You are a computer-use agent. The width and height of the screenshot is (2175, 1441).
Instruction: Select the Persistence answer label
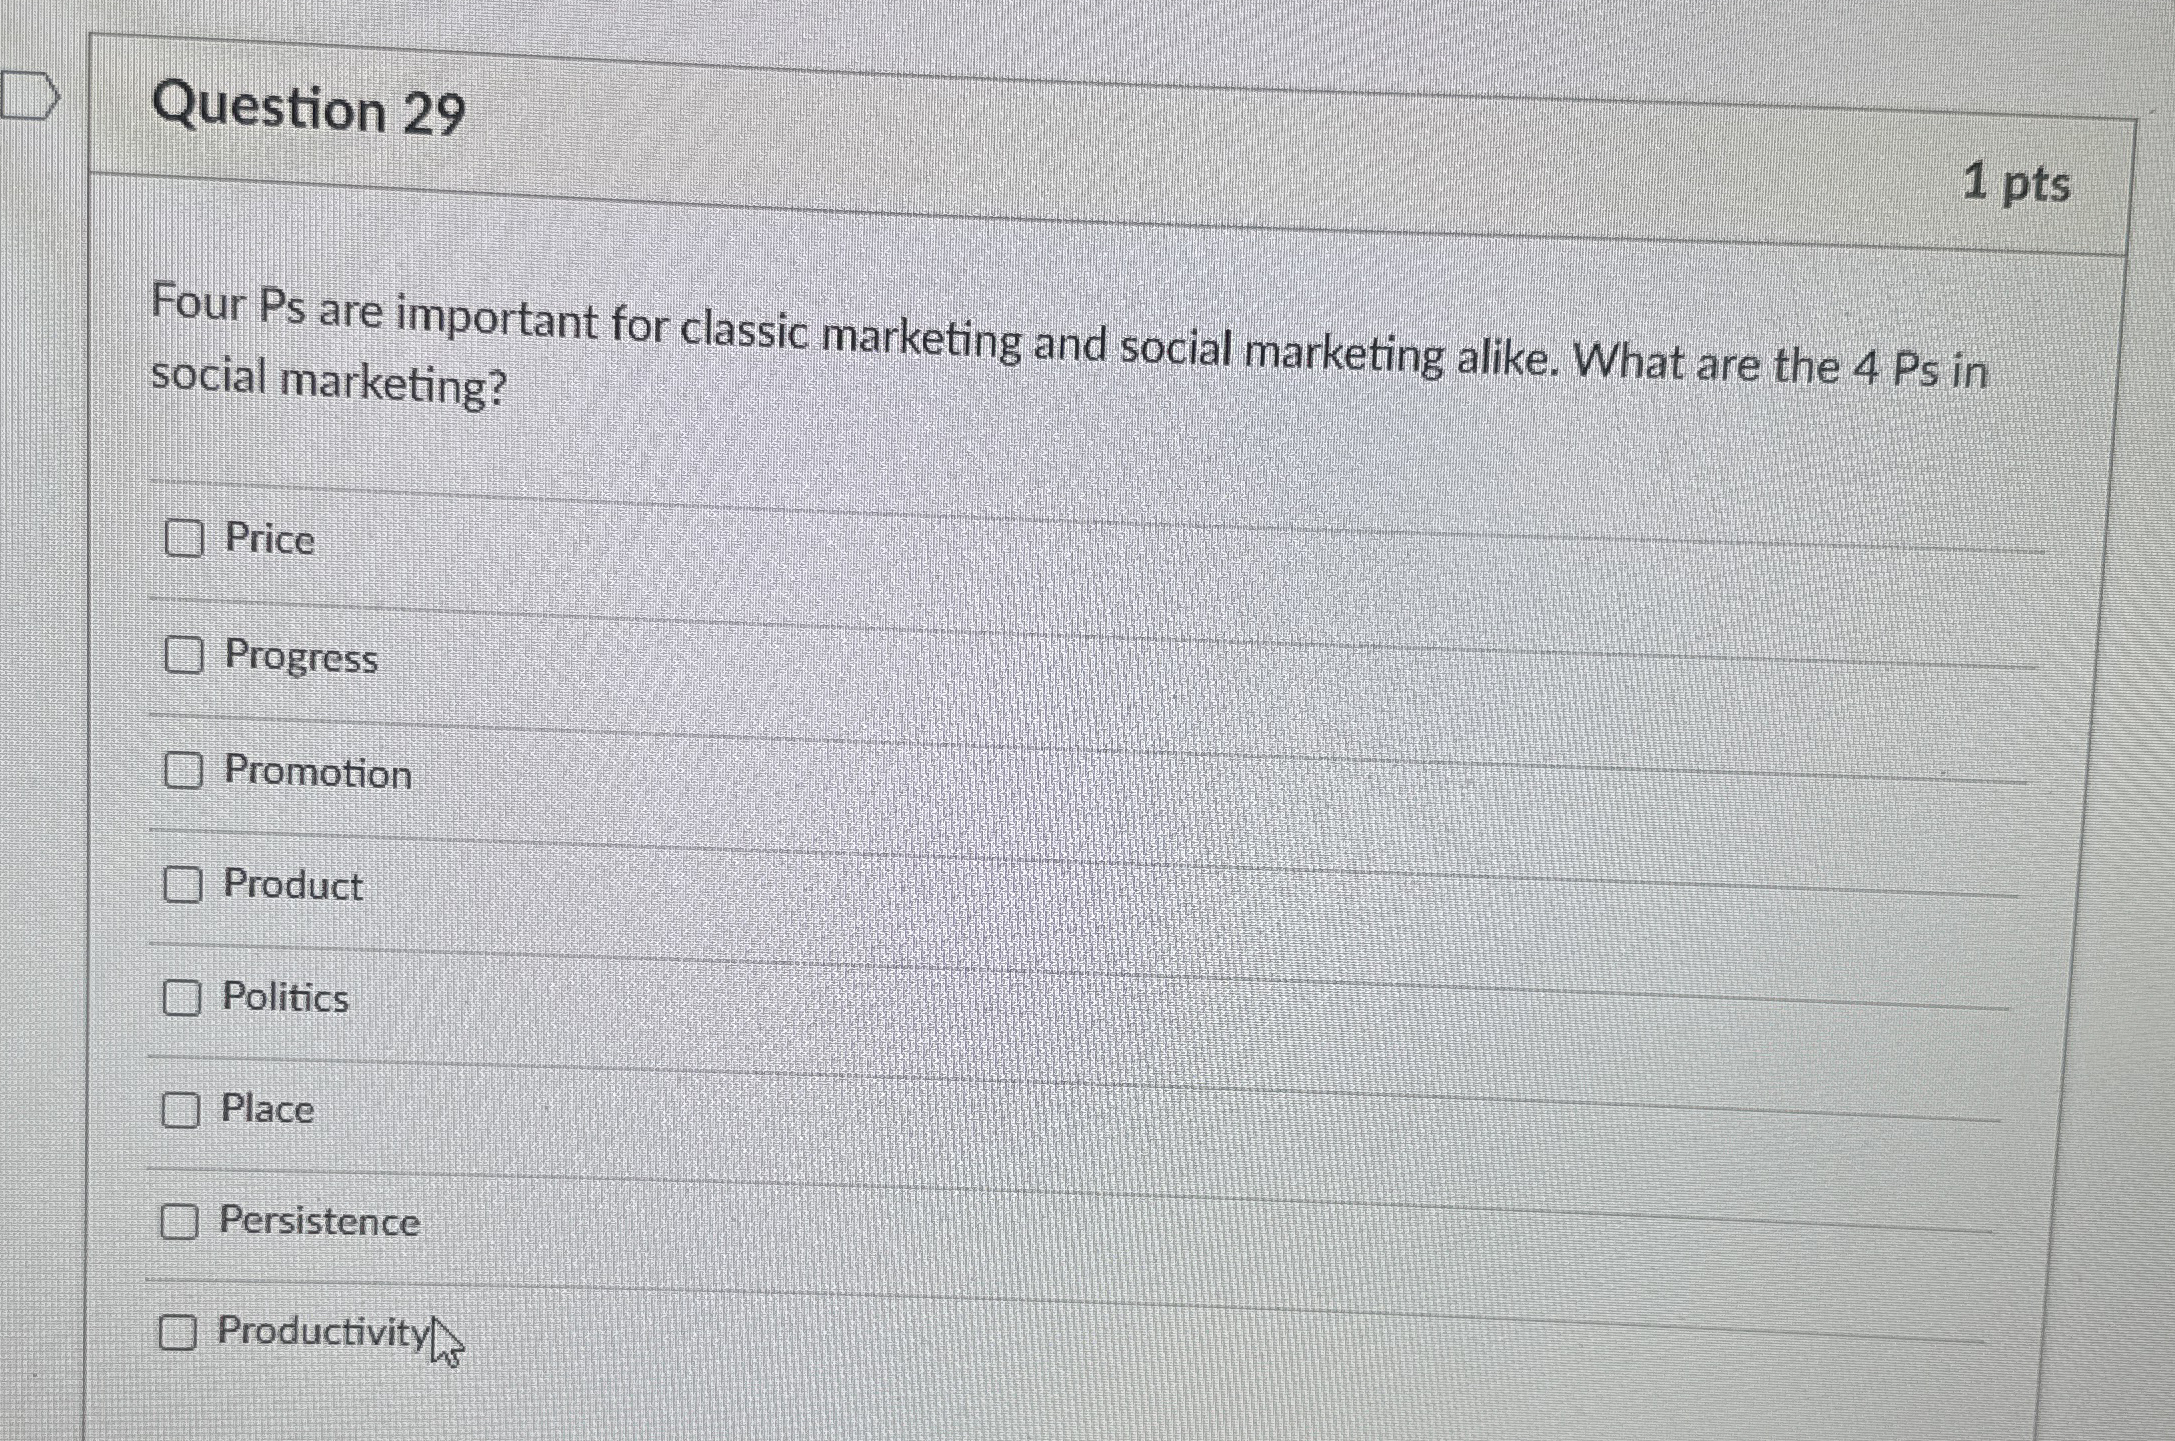click(319, 1221)
